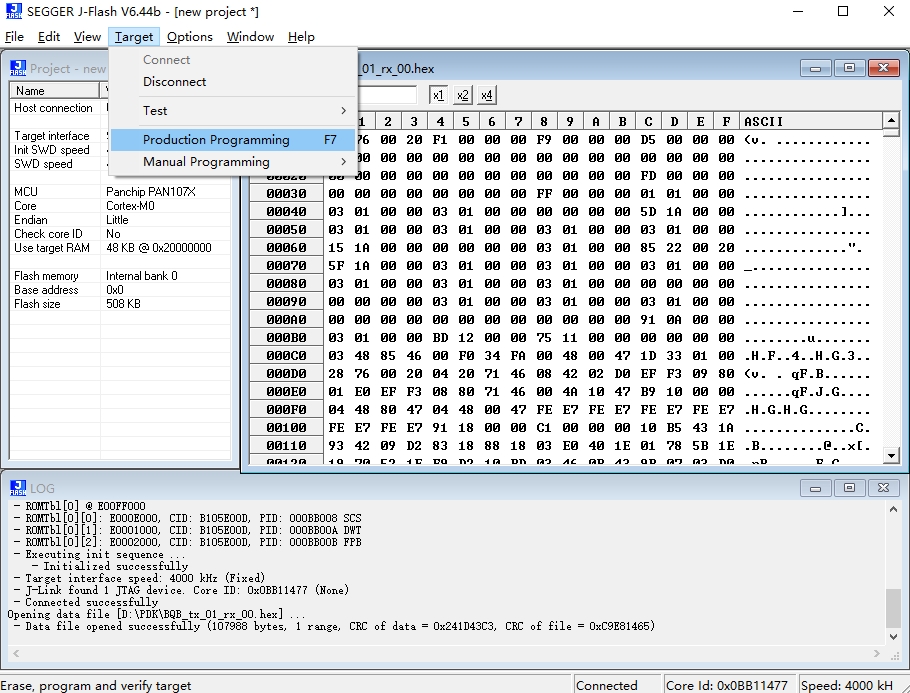
Task: Open the View menu
Action: coord(87,37)
